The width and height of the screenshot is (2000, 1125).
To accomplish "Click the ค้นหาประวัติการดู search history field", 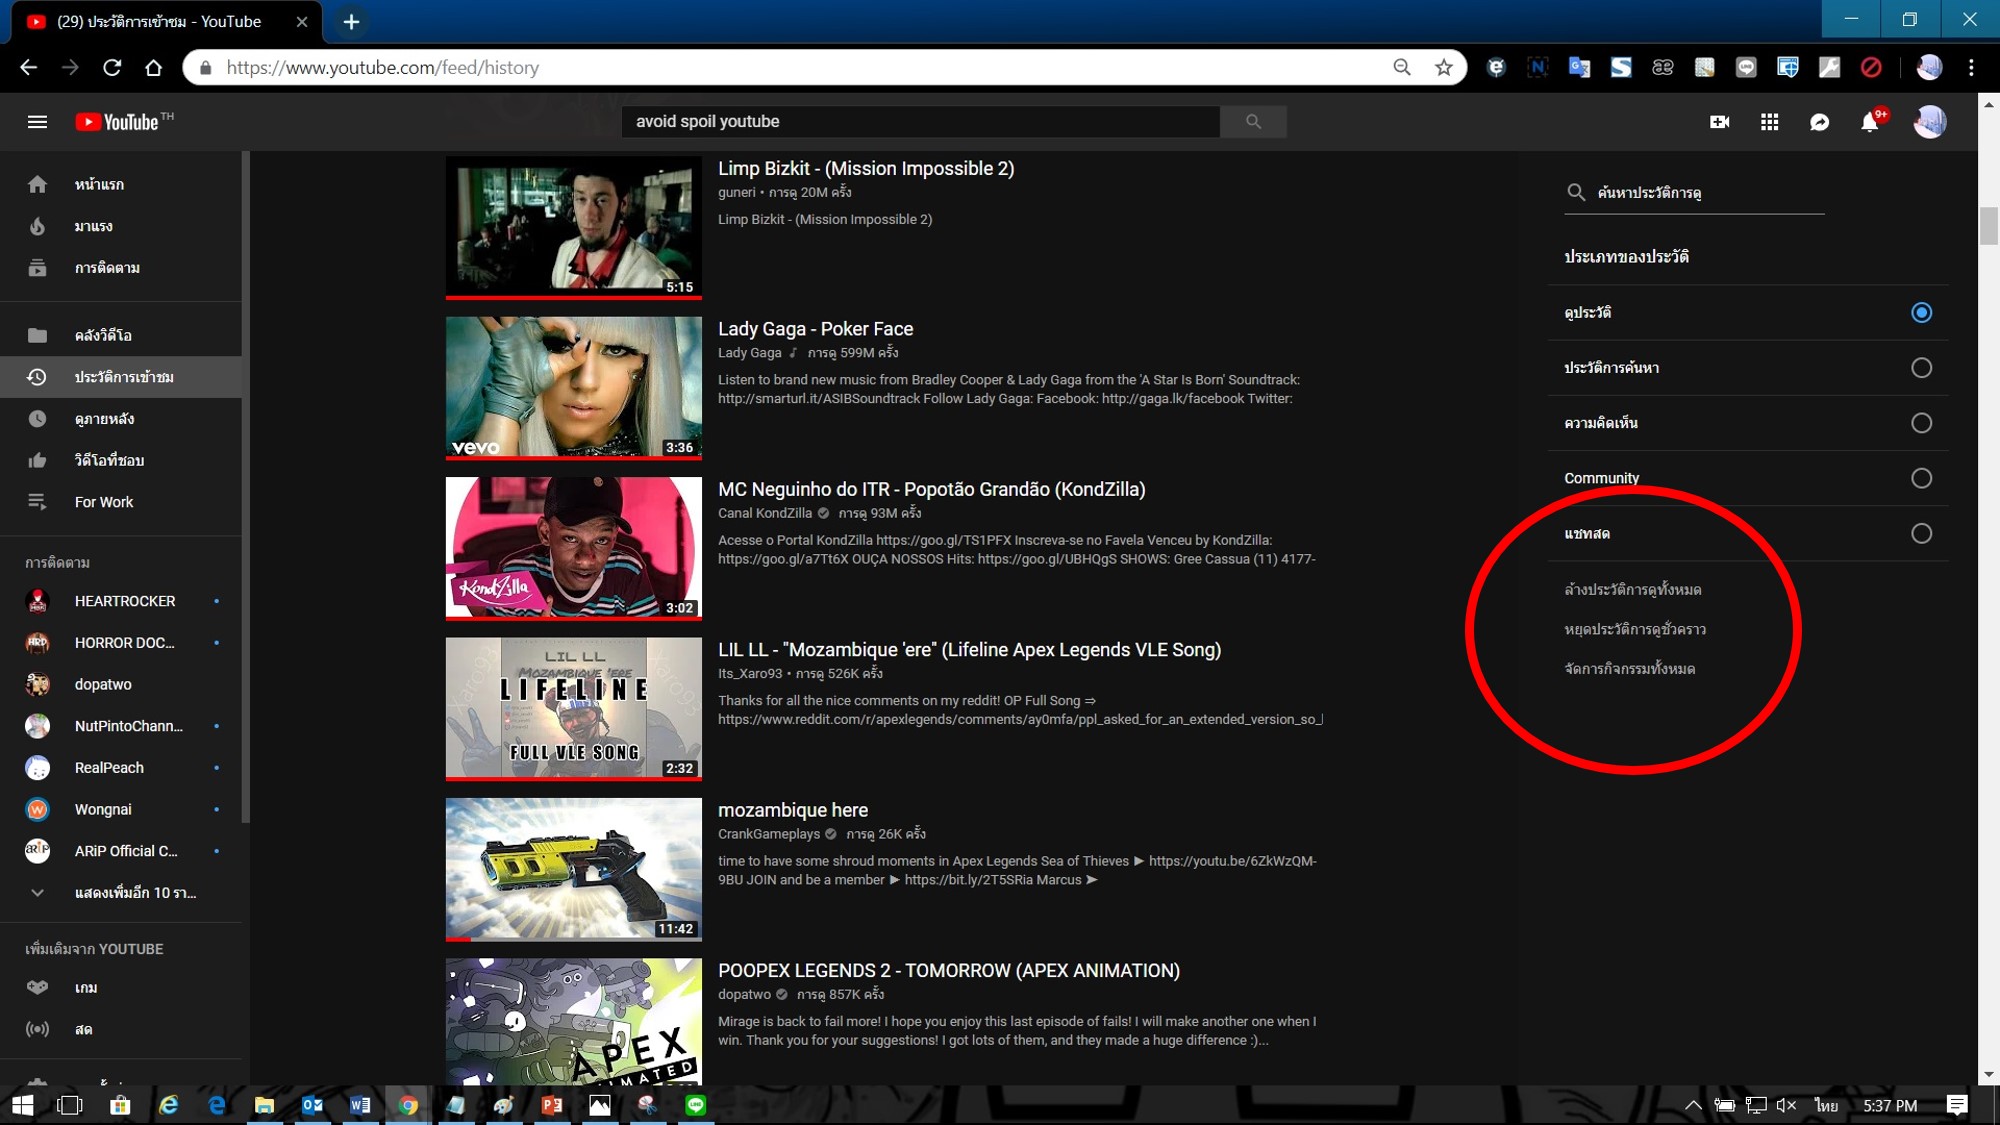I will point(1694,192).
